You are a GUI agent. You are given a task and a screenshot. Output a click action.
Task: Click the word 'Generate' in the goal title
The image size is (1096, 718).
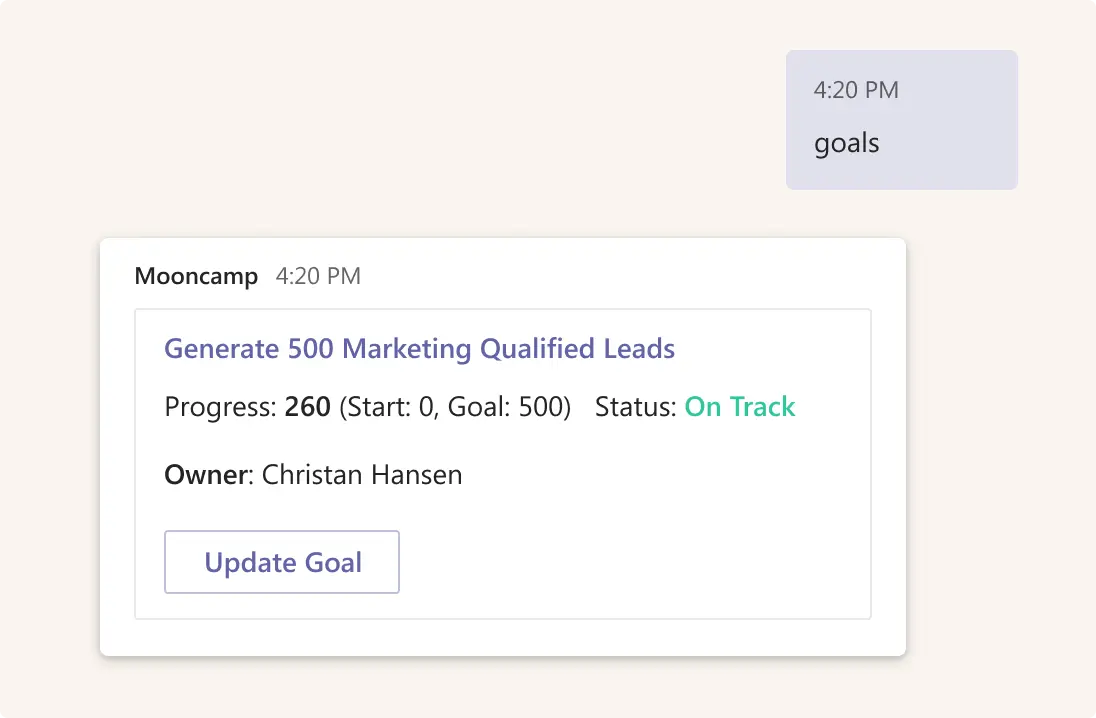pos(221,349)
